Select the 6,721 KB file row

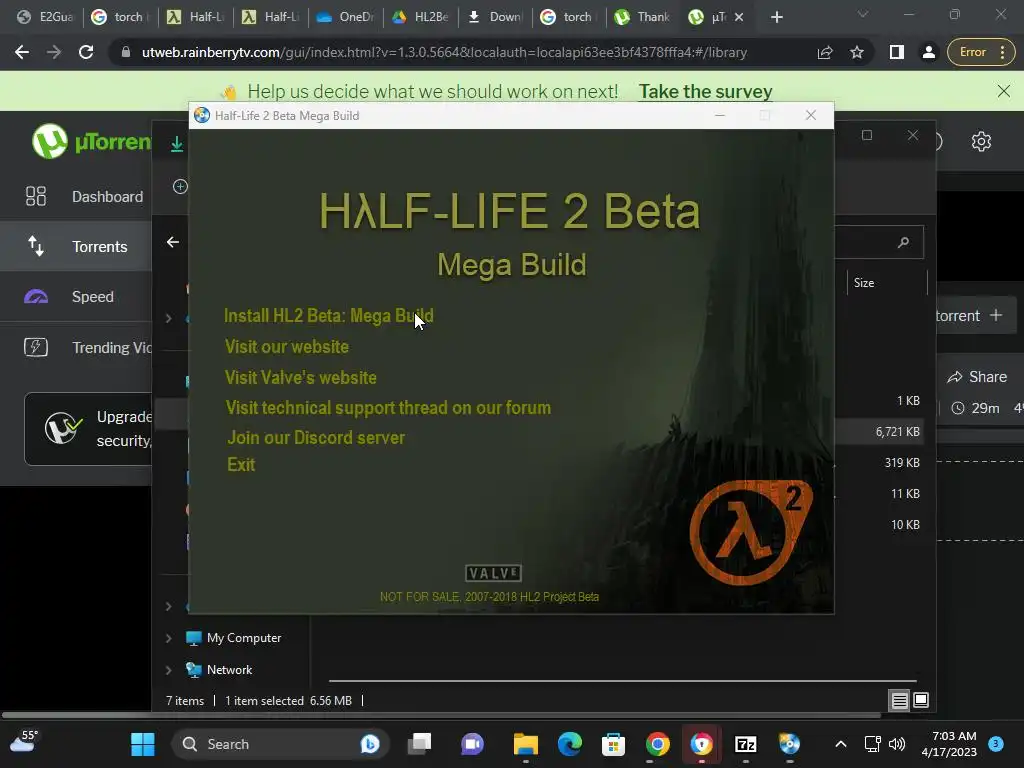tap(879, 432)
